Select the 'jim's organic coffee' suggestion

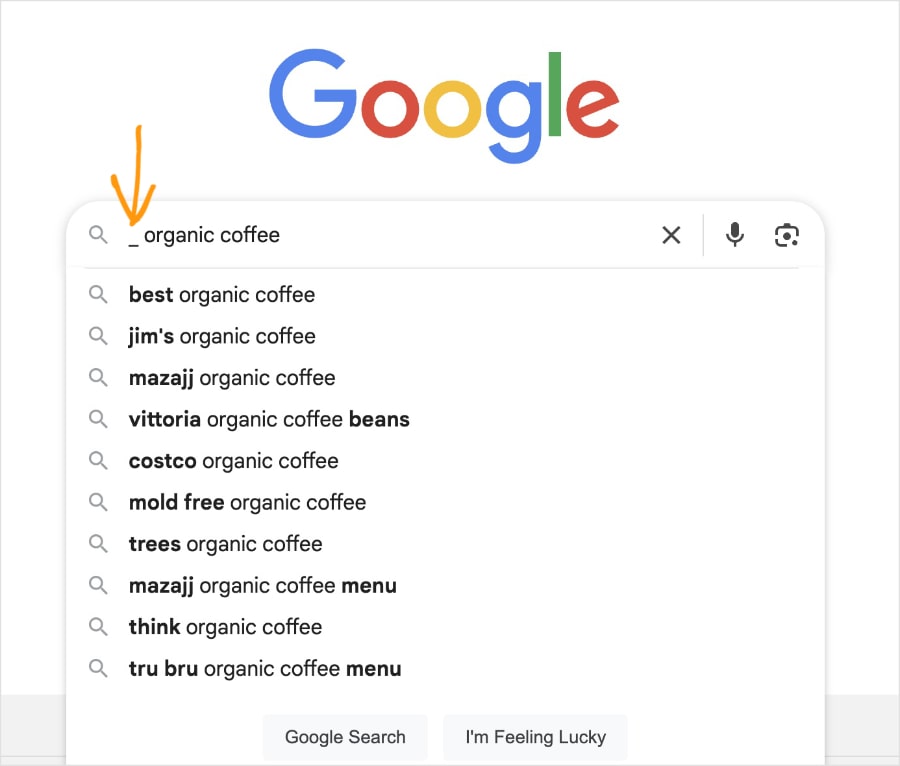tap(221, 336)
